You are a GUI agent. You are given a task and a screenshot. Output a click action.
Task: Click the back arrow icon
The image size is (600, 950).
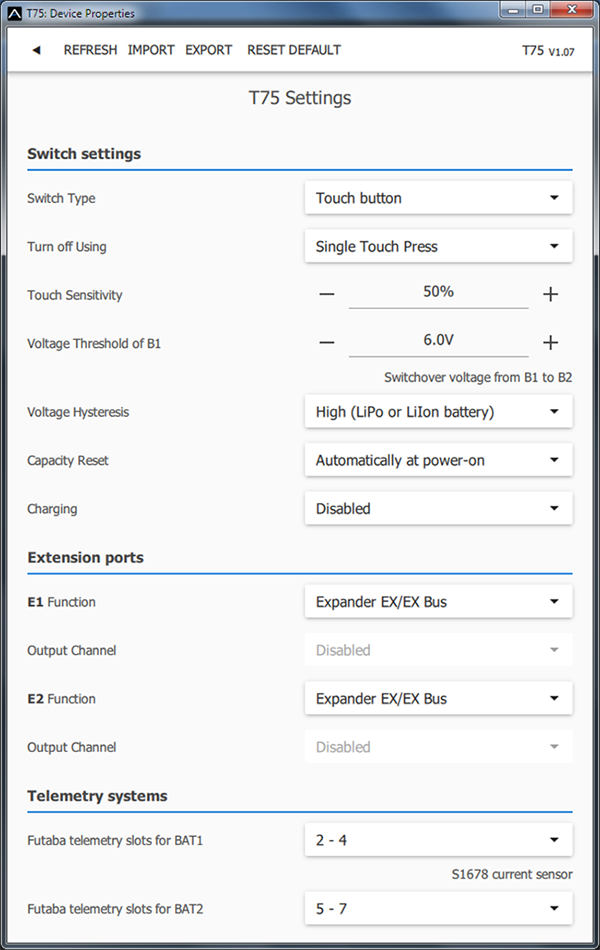click(36, 50)
